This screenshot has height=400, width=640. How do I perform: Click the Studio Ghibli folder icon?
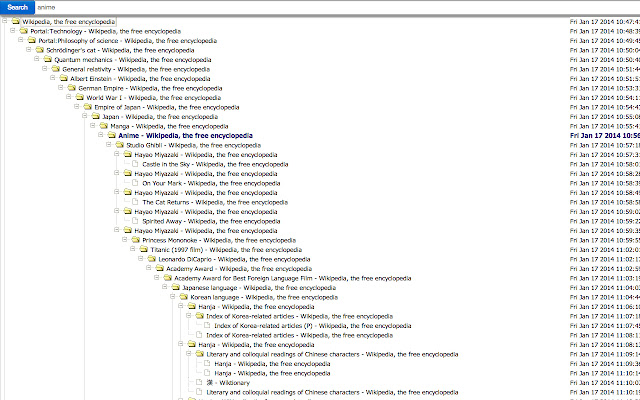coord(120,145)
